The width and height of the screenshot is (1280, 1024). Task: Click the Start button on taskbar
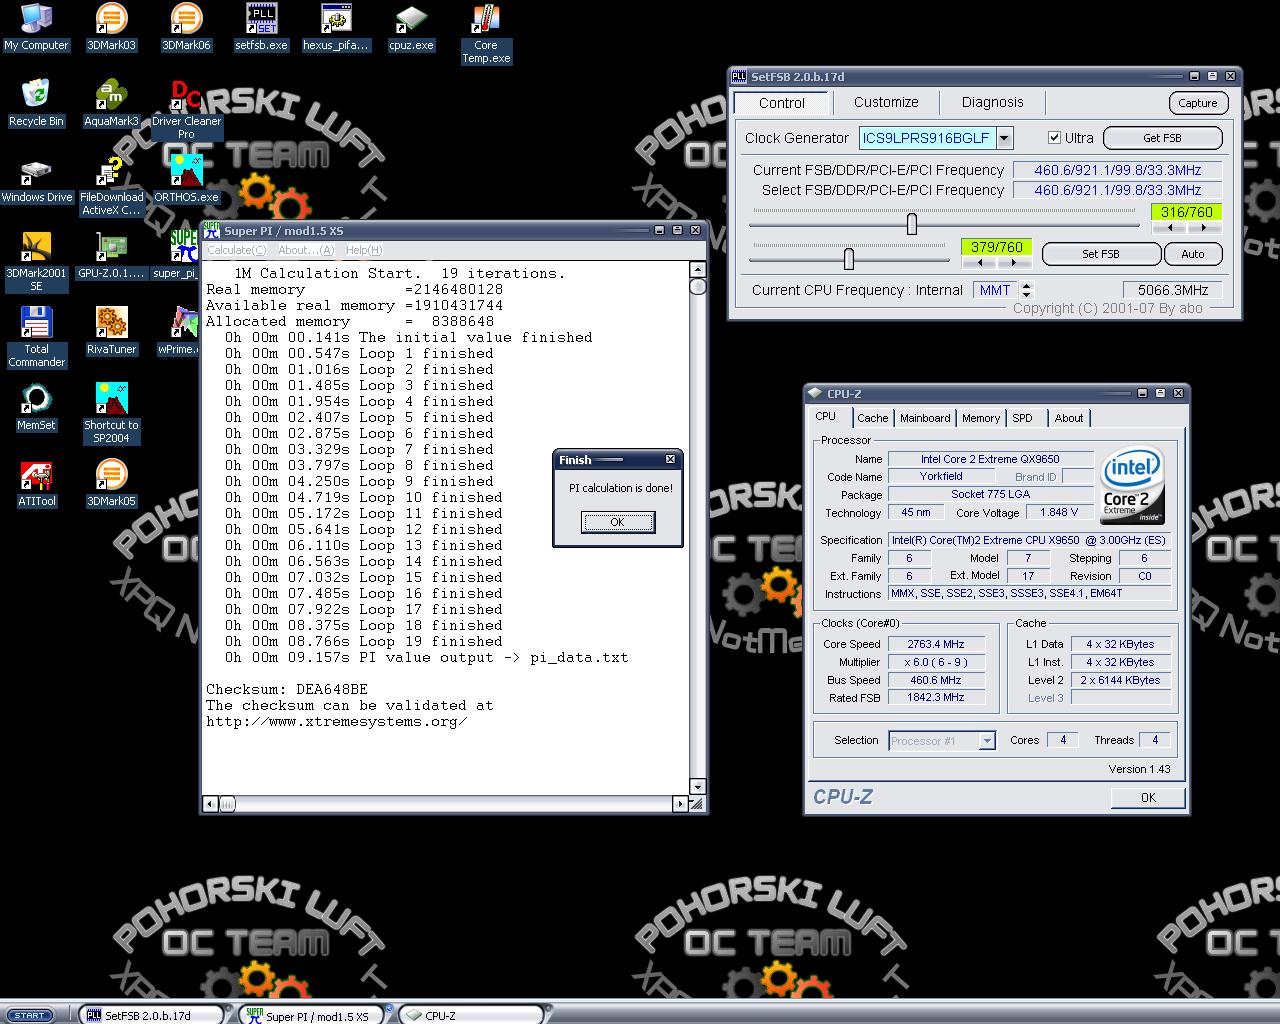pos(30,1015)
